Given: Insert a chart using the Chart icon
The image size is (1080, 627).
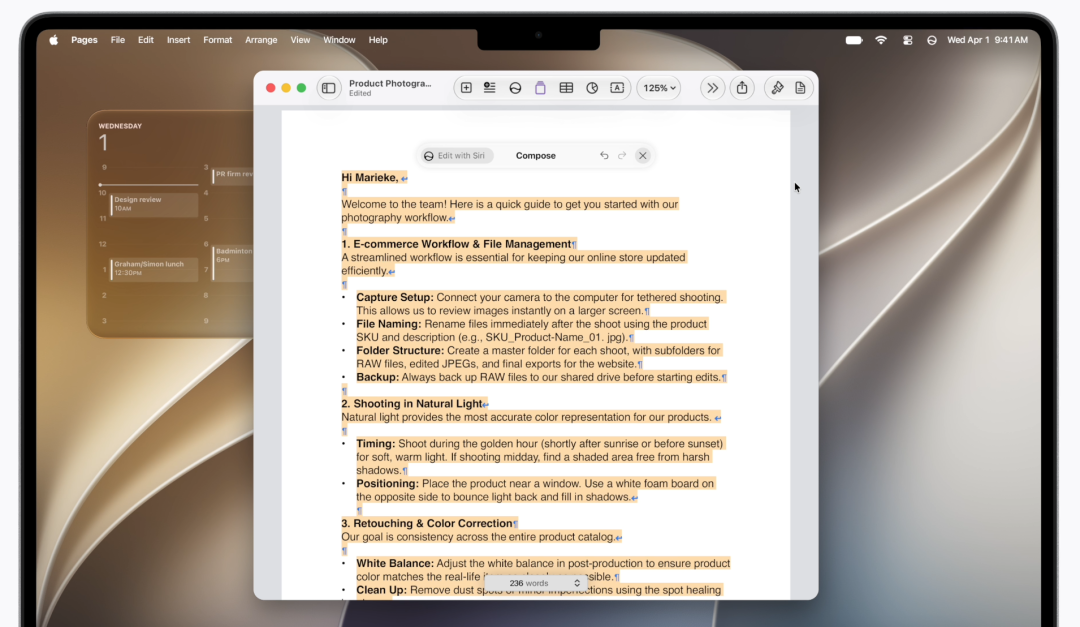Looking at the screenshot, I should 592,88.
